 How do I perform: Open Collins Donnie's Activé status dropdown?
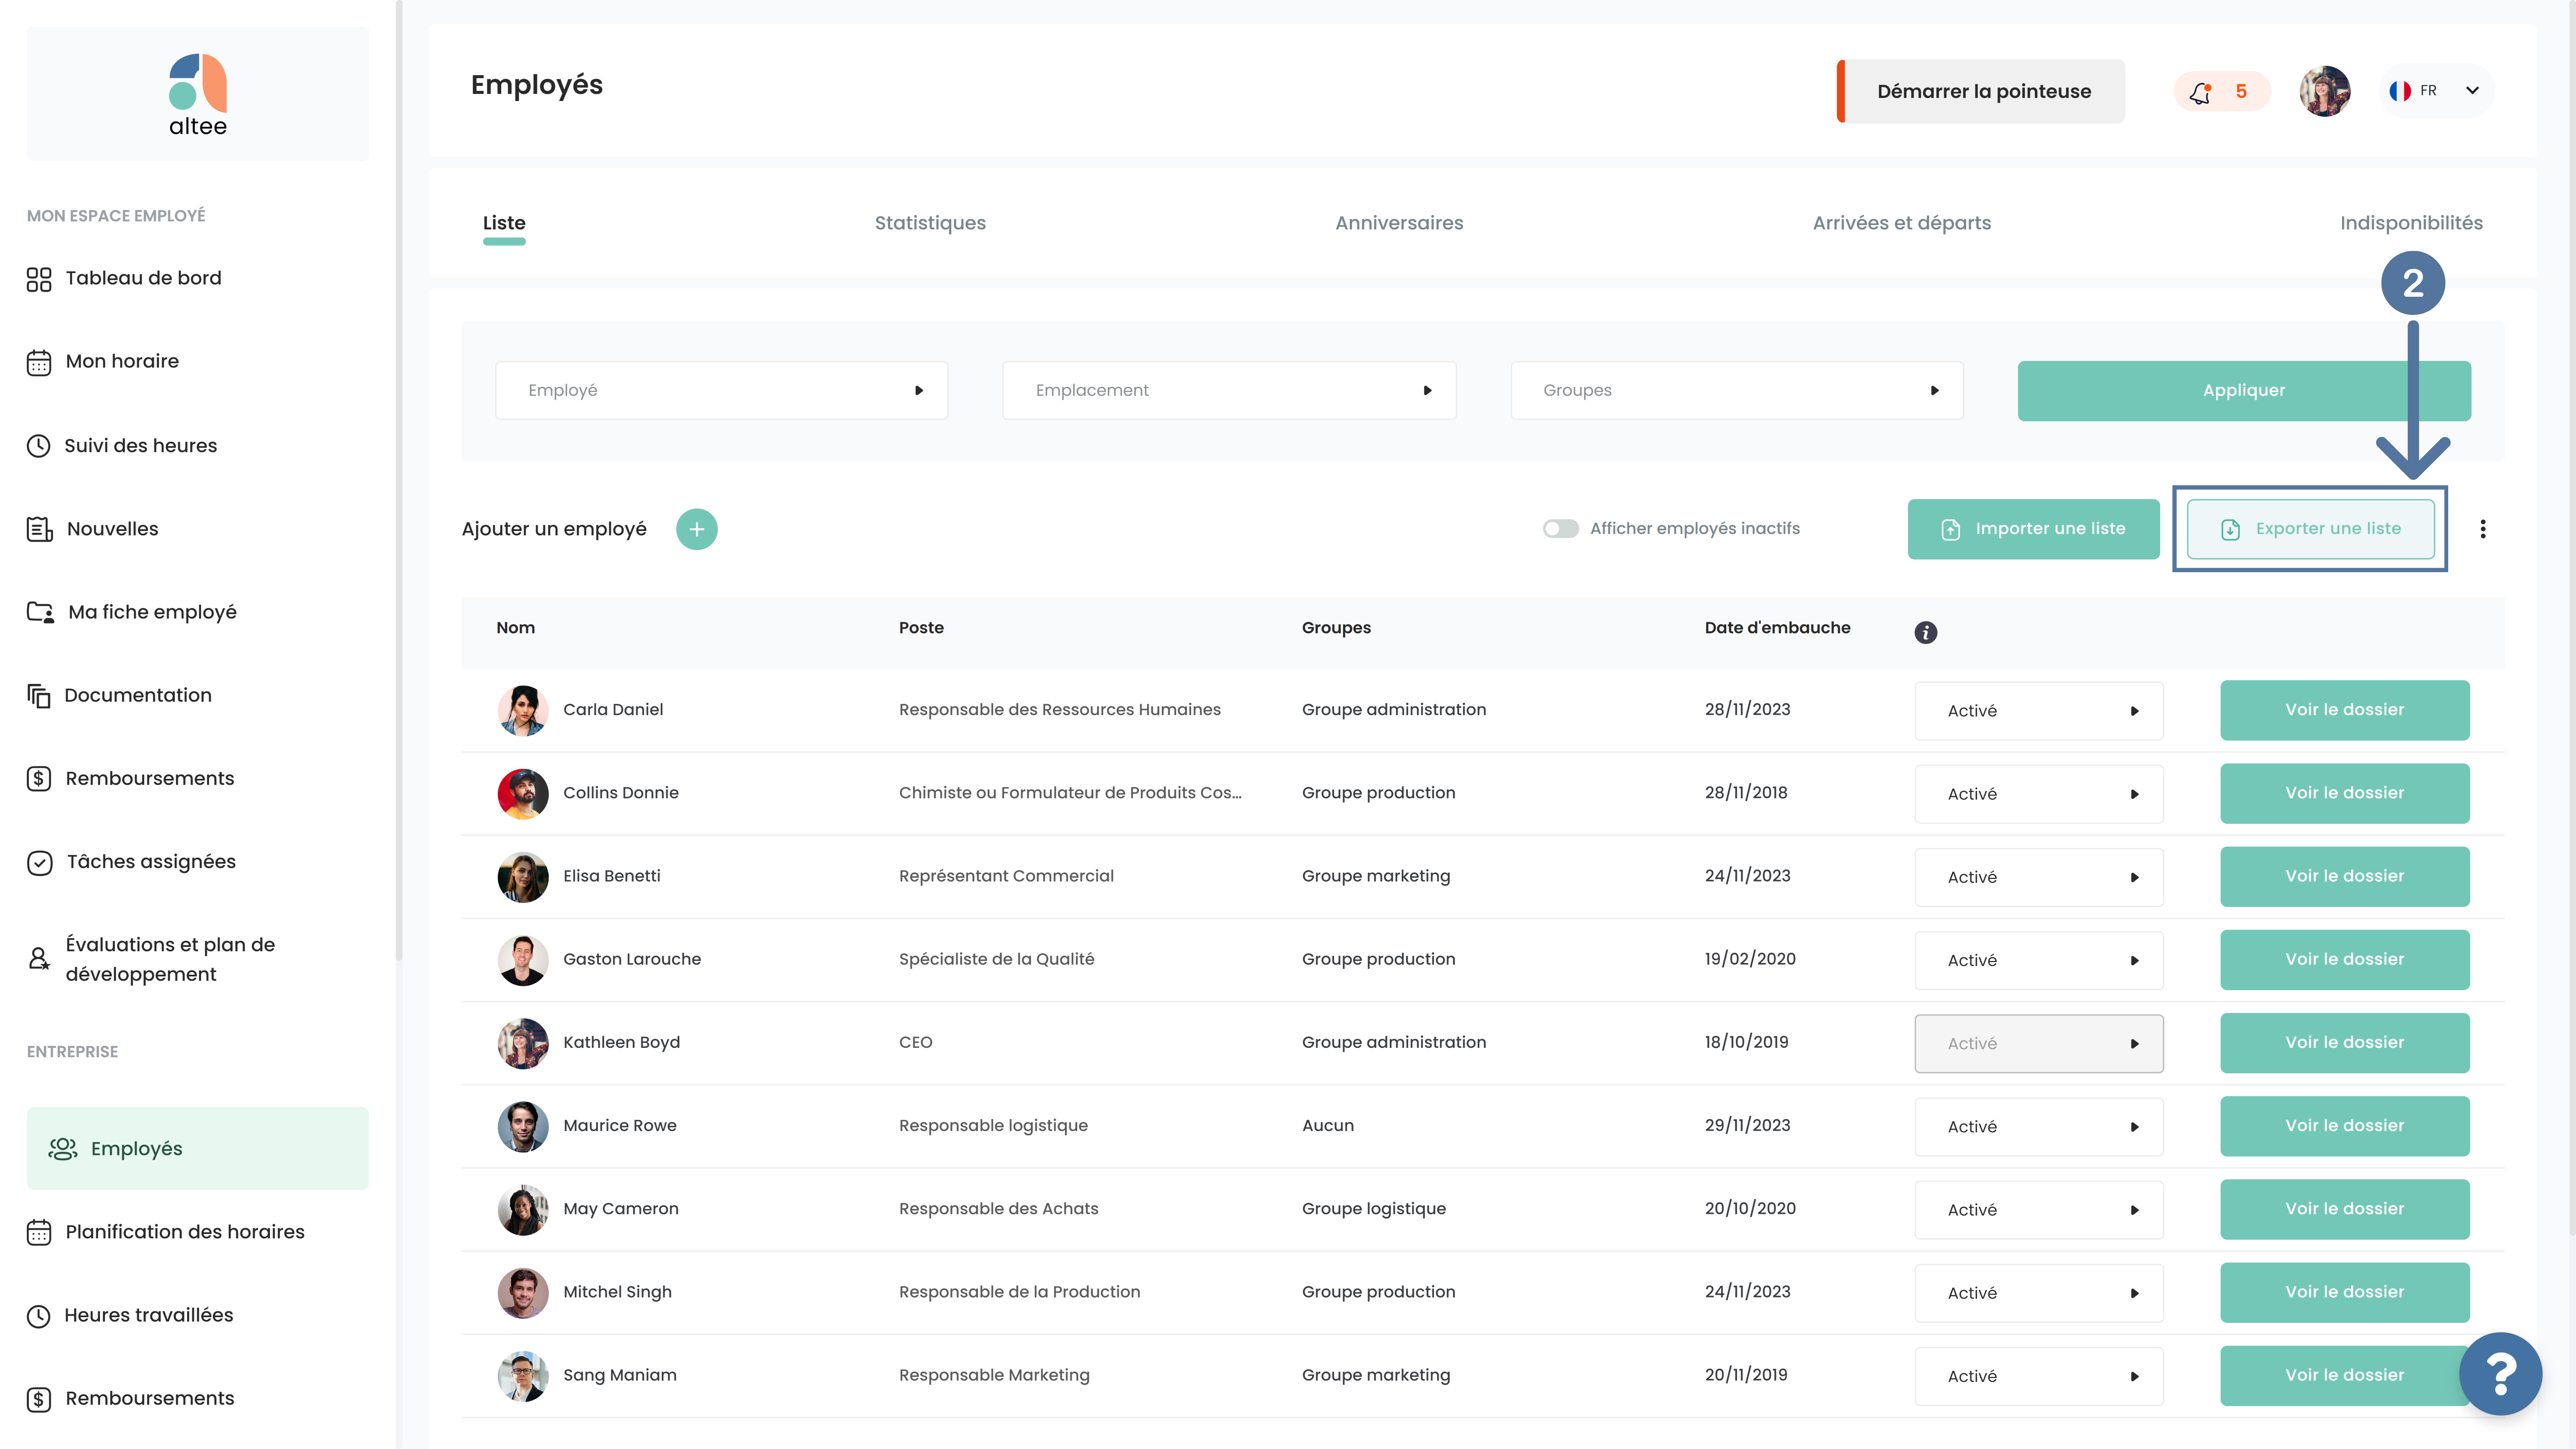coord(2039,794)
